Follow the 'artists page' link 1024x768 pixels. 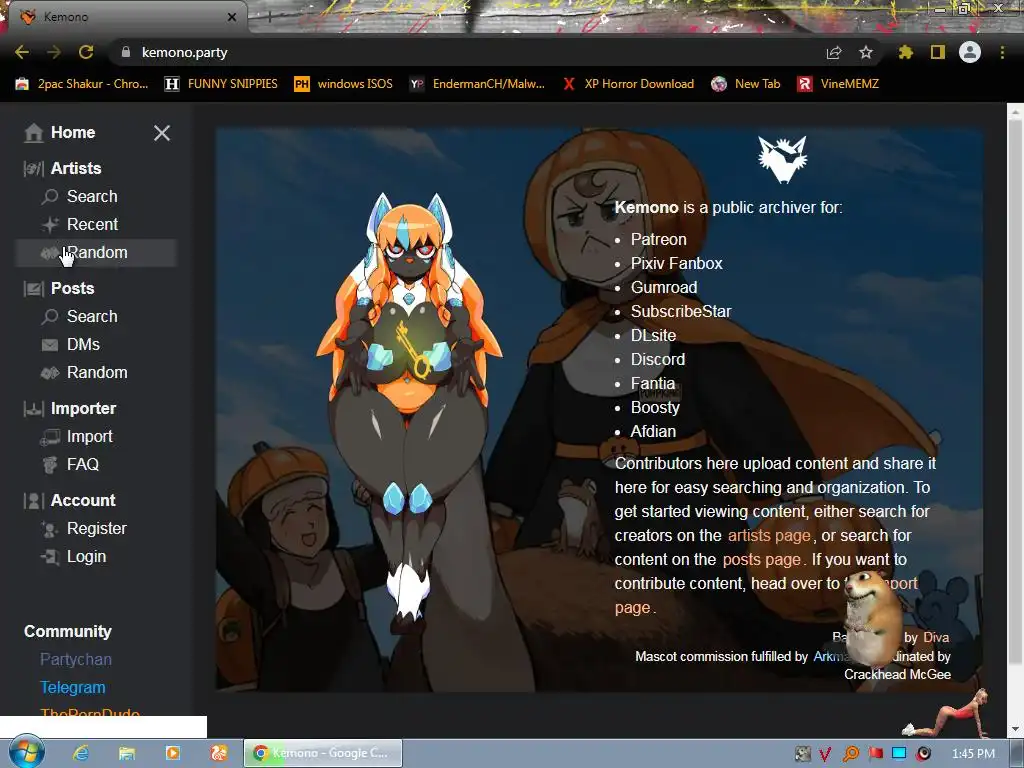click(769, 536)
